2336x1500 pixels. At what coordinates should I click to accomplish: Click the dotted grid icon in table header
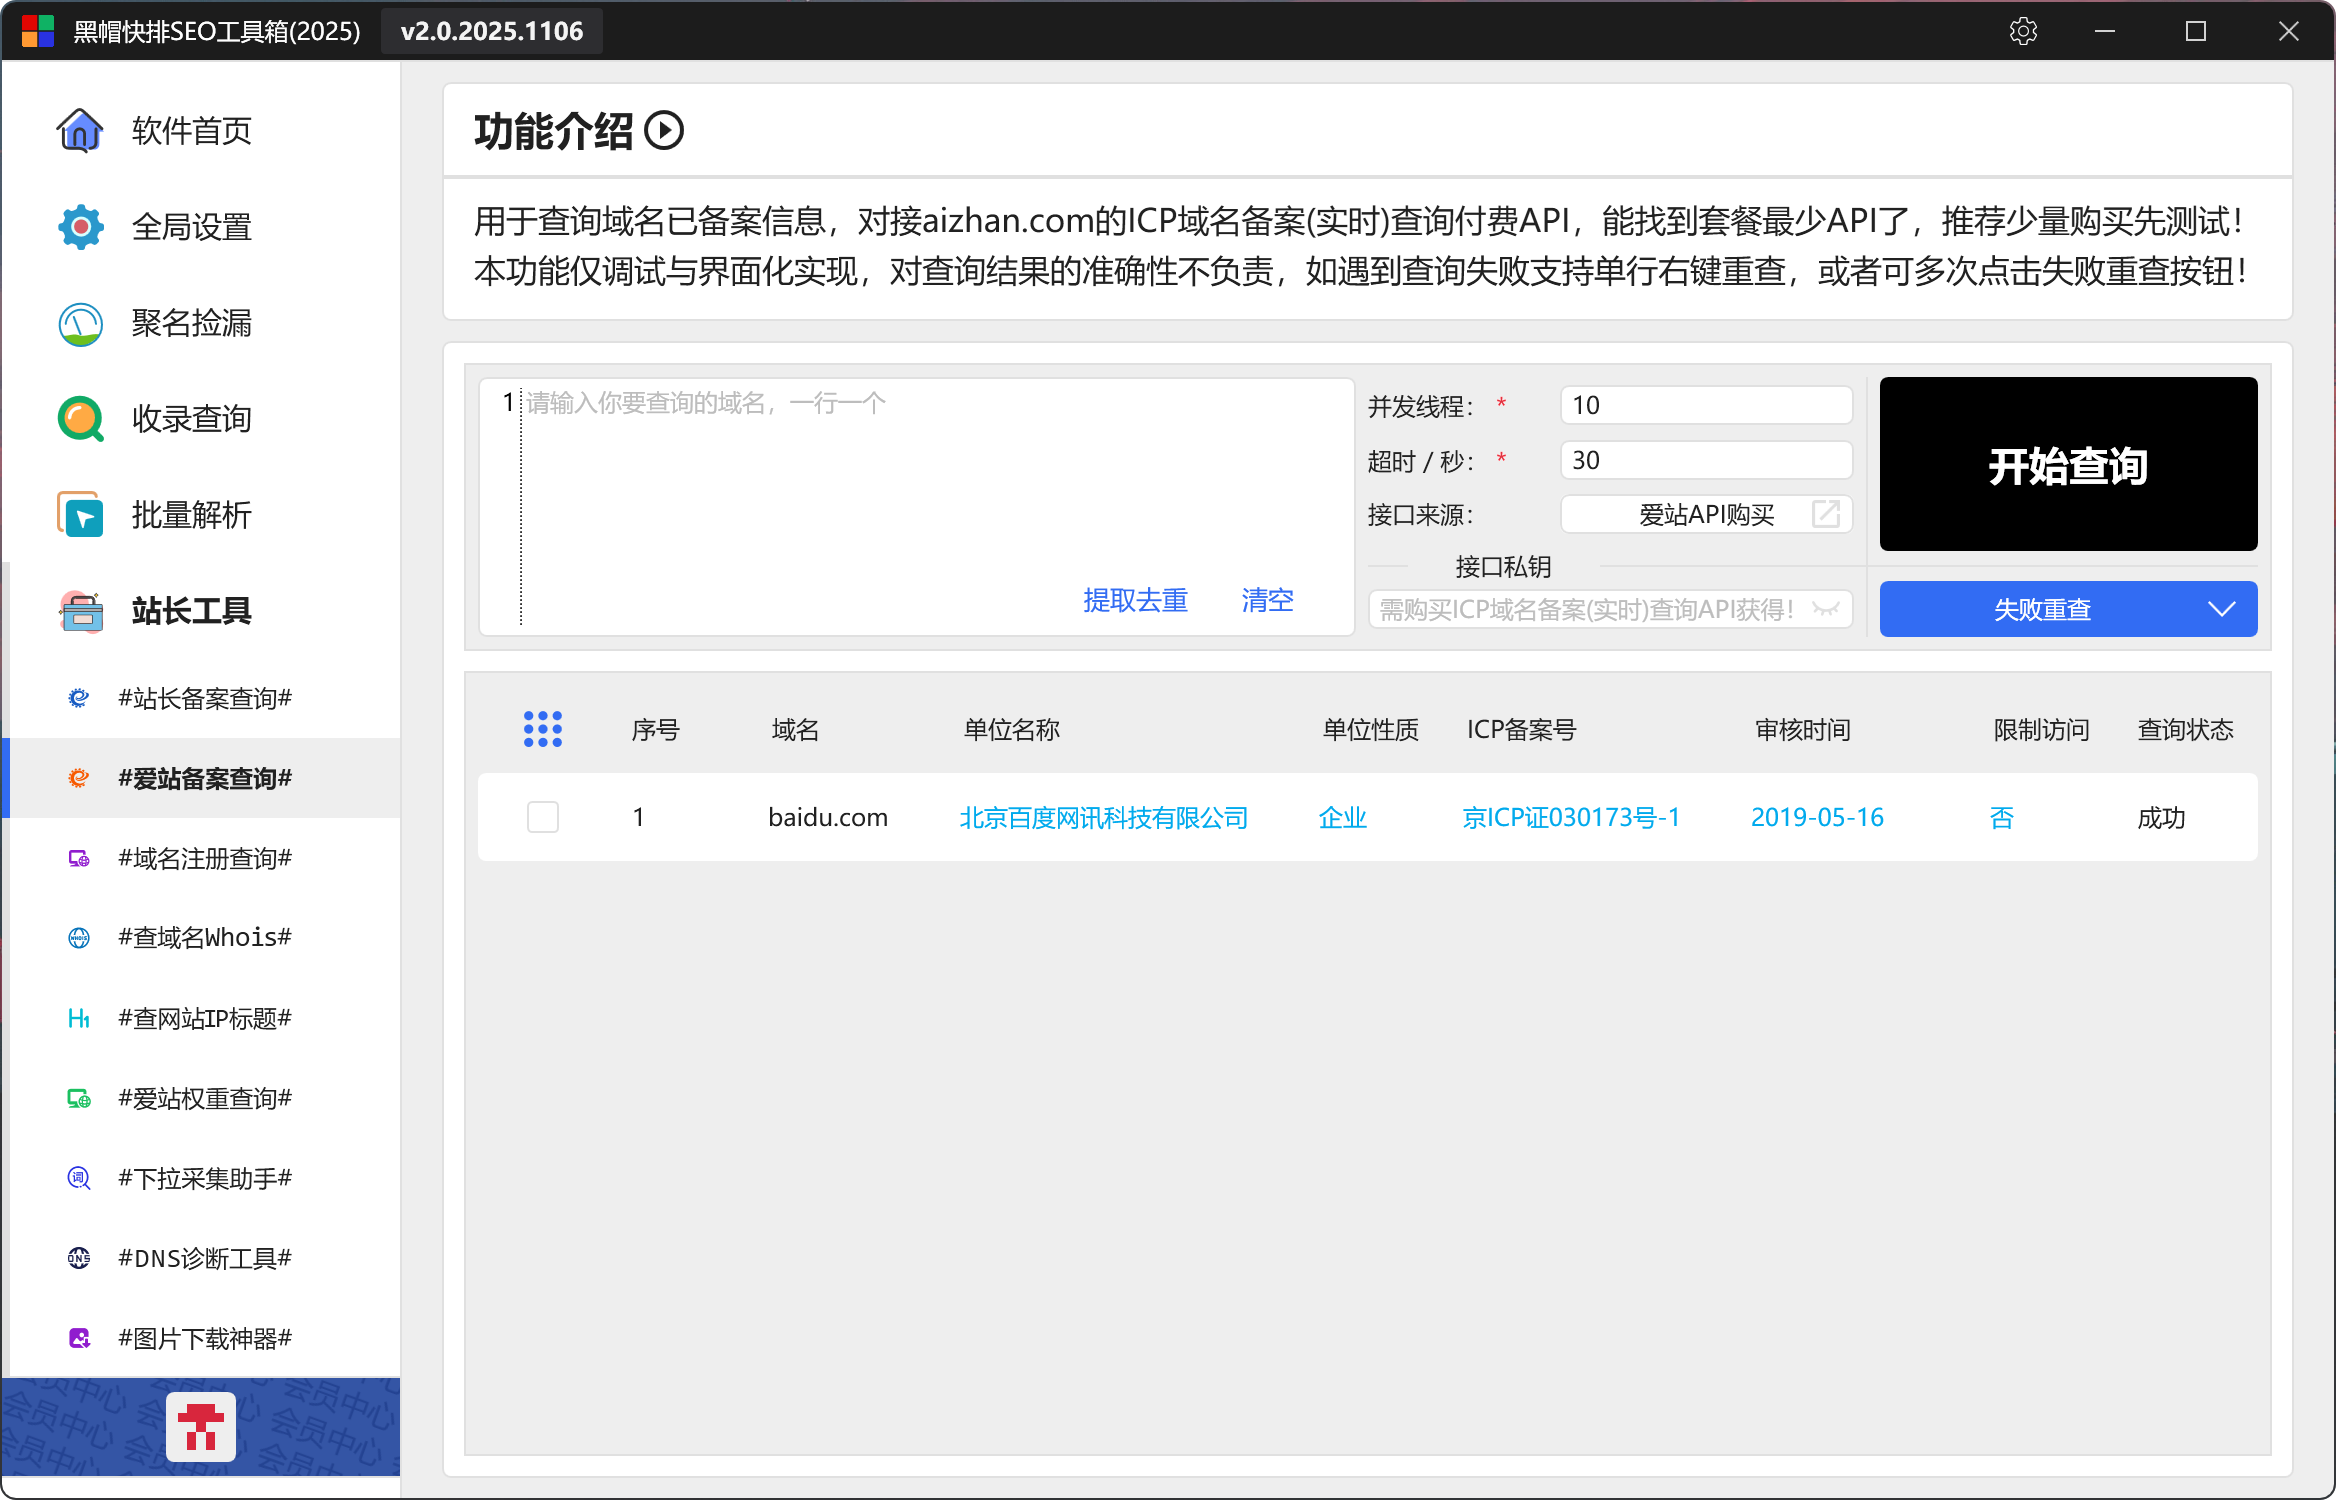(x=543, y=729)
